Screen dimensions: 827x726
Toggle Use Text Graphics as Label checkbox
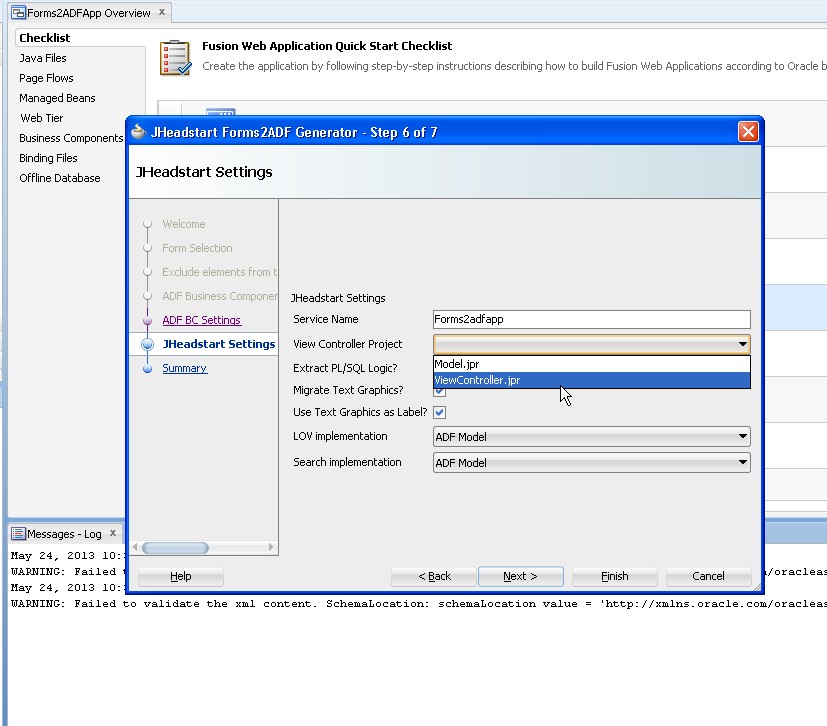pyautogui.click(x=439, y=412)
